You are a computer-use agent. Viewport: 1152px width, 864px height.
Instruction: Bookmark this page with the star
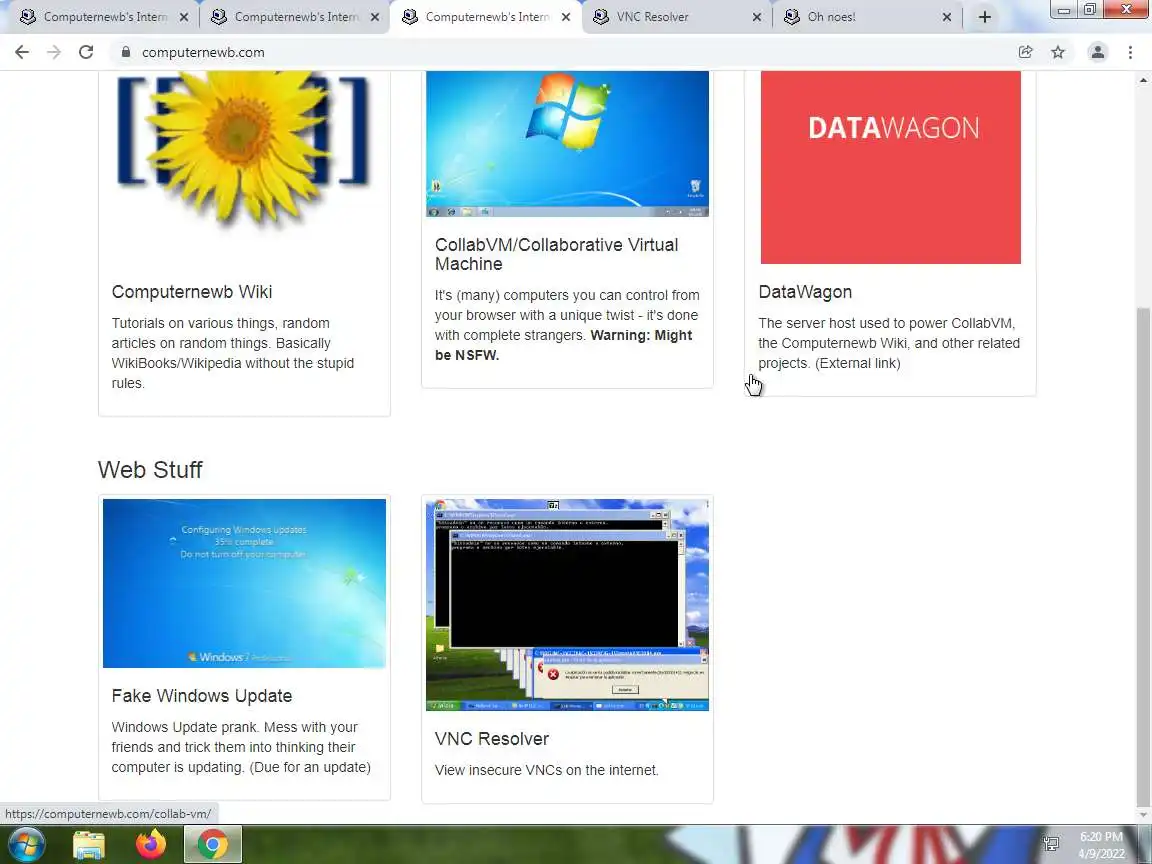point(1058,52)
